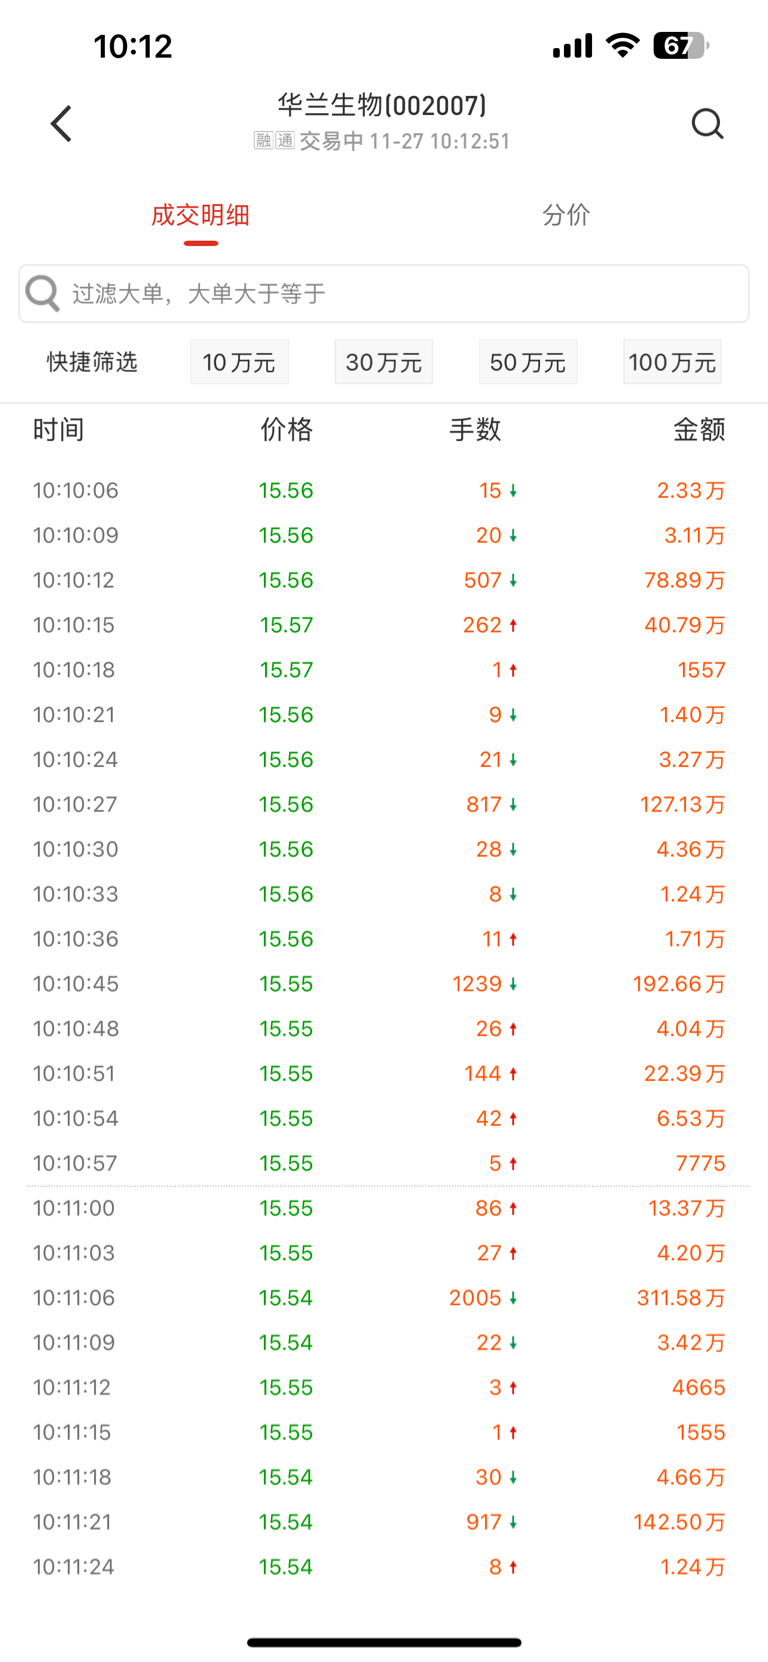Viewport: 768px width, 1662px height.
Task: Tap the down arrow beside 2005 lots
Action: [x=513, y=1298]
